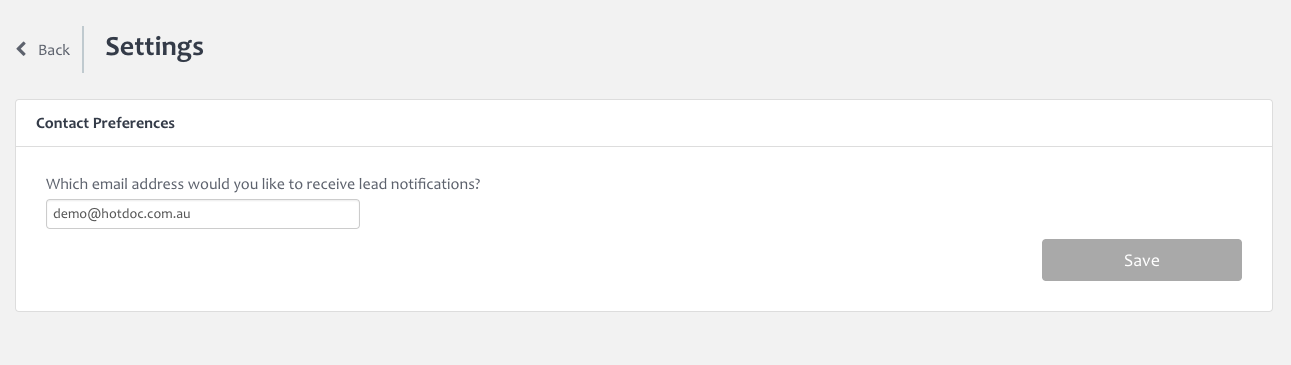Click the Save button
The height and width of the screenshot is (365, 1291).
point(1141,260)
